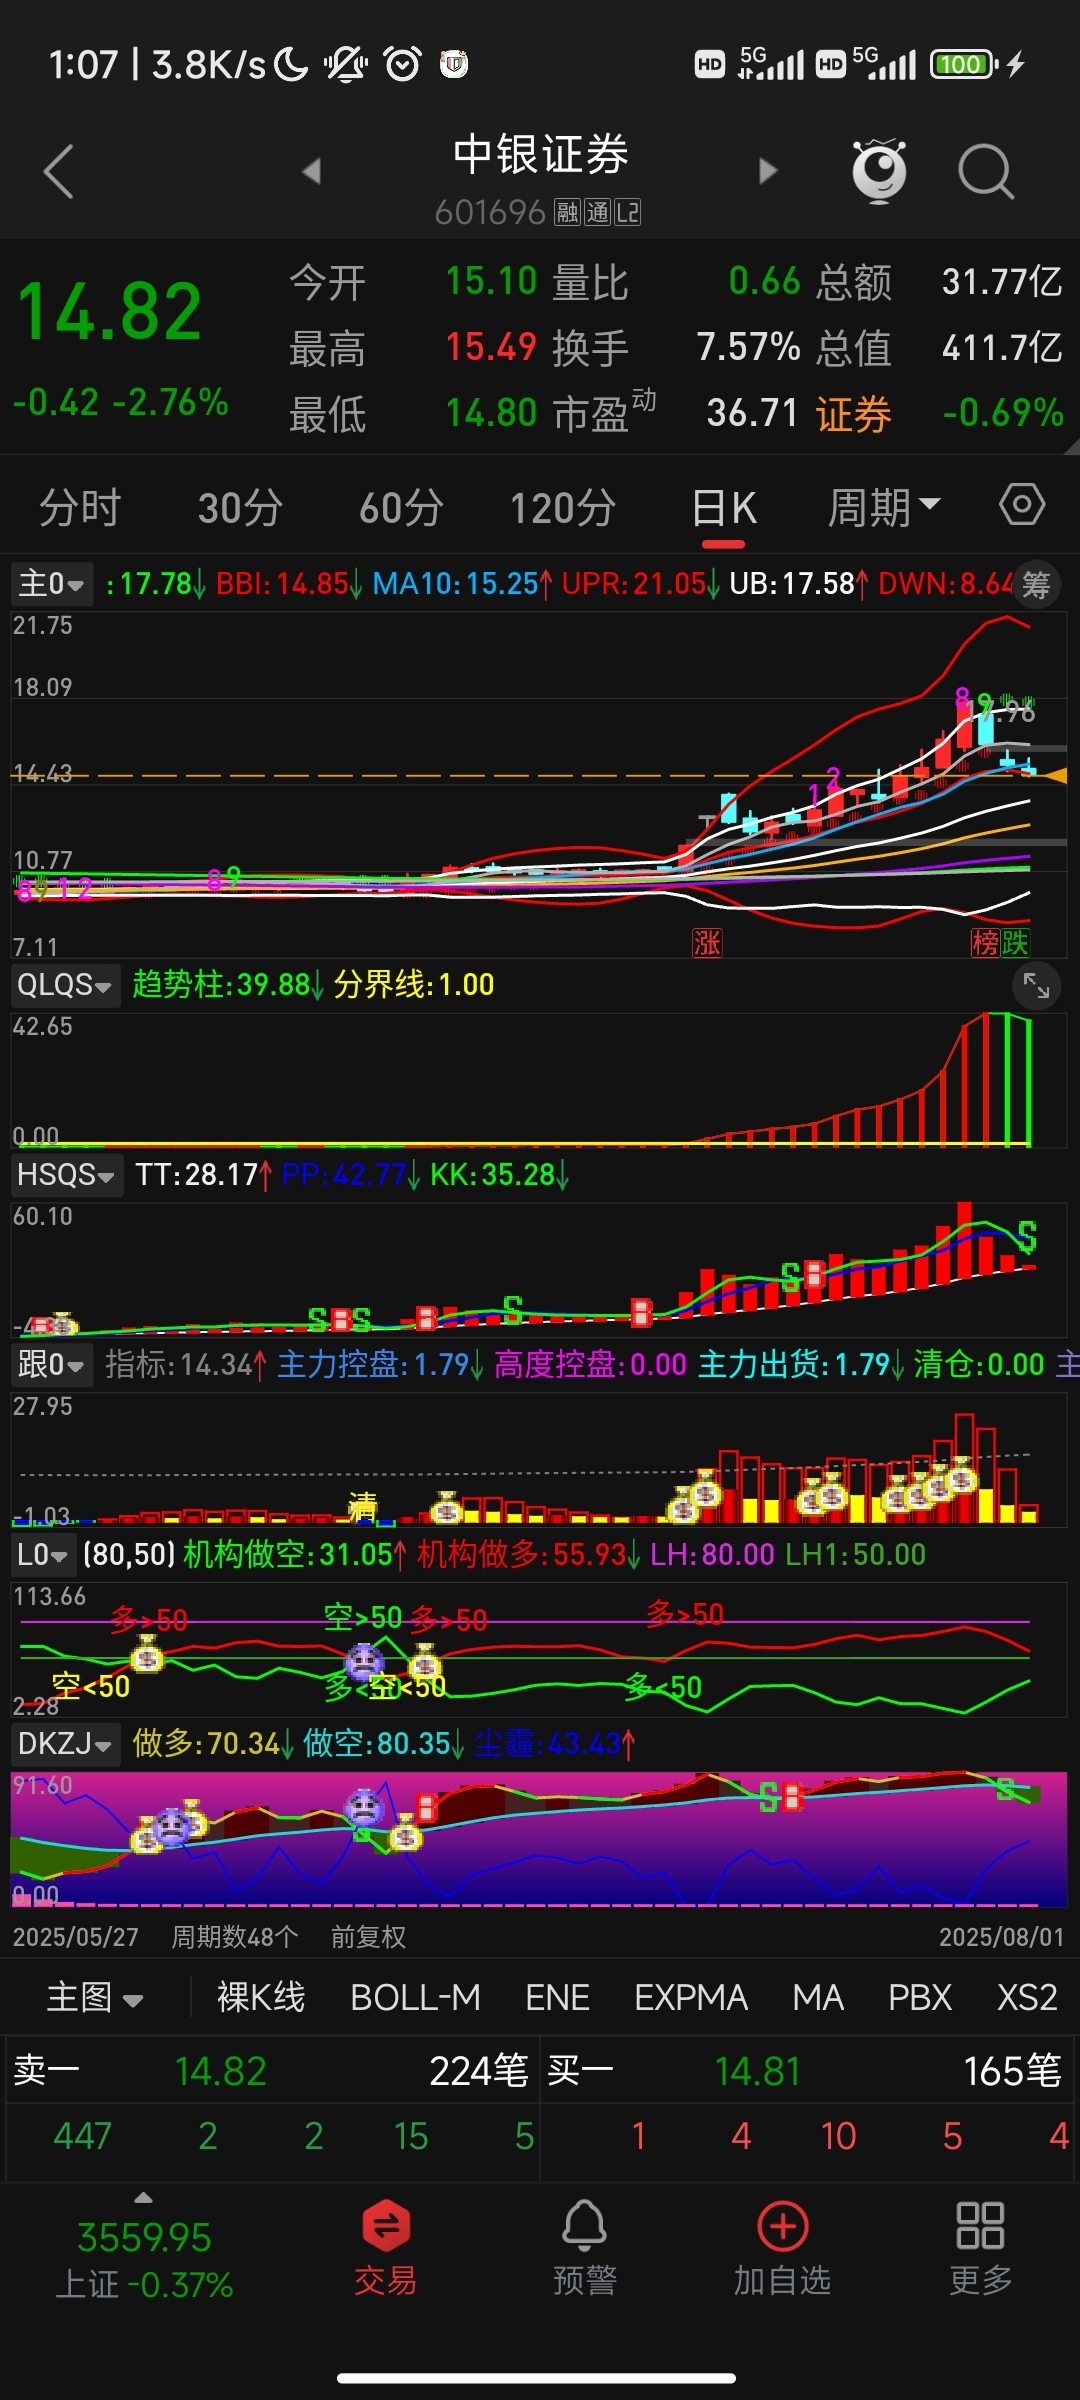Expand QLQS indicator panel to fullscreen
Screen dimensions: 1080x2400
tap(1036, 987)
